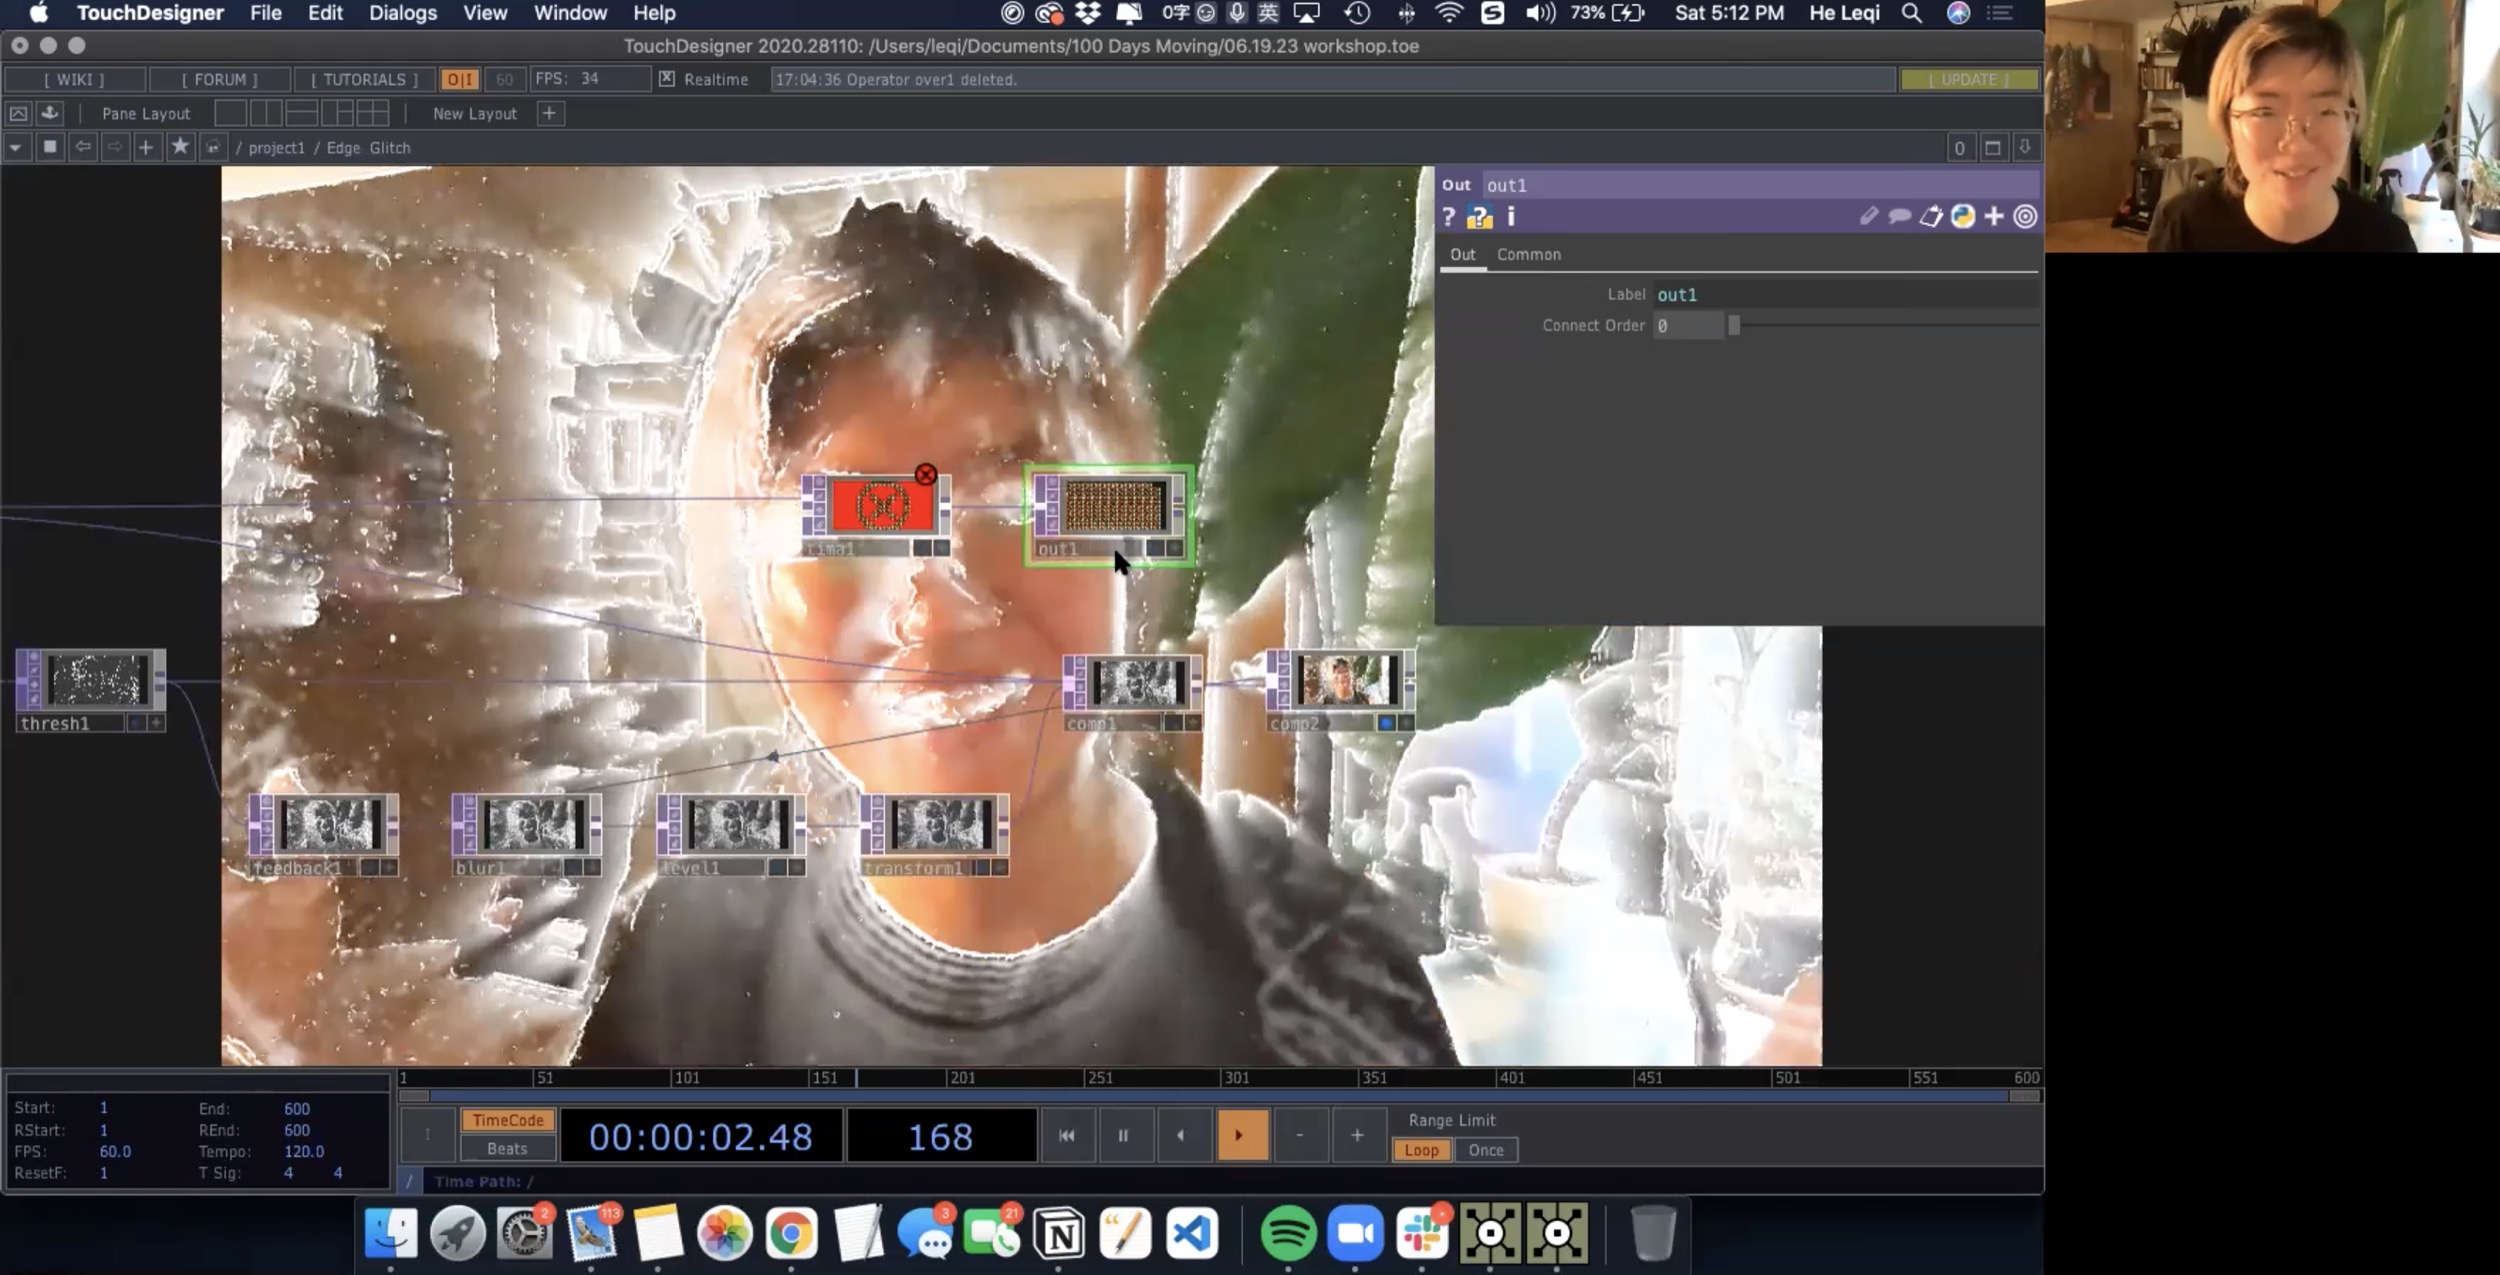Click the operator info 'i' icon

1511,216
